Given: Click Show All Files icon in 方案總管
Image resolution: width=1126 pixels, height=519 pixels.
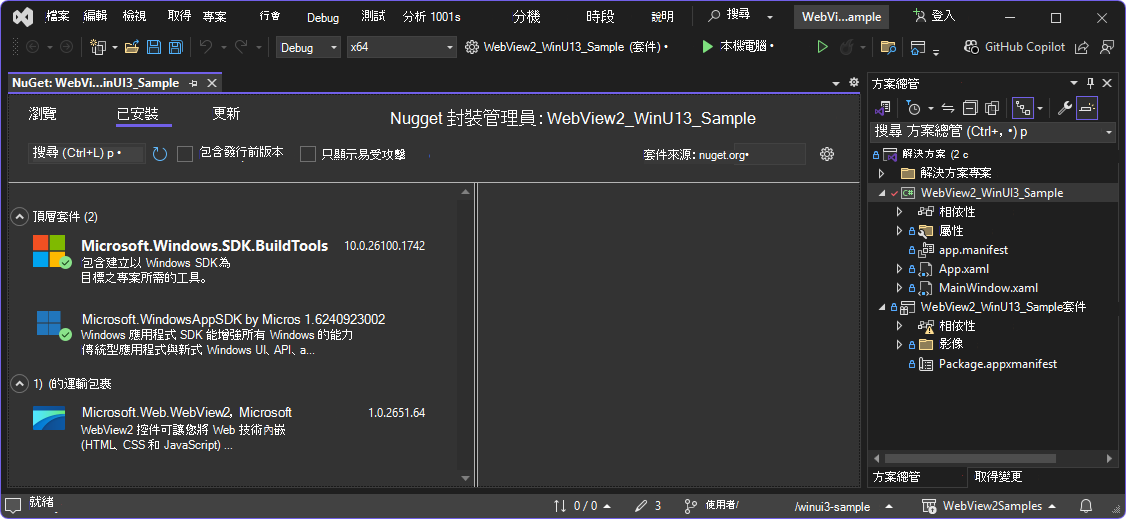Looking at the screenshot, I should click(x=992, y=108).
